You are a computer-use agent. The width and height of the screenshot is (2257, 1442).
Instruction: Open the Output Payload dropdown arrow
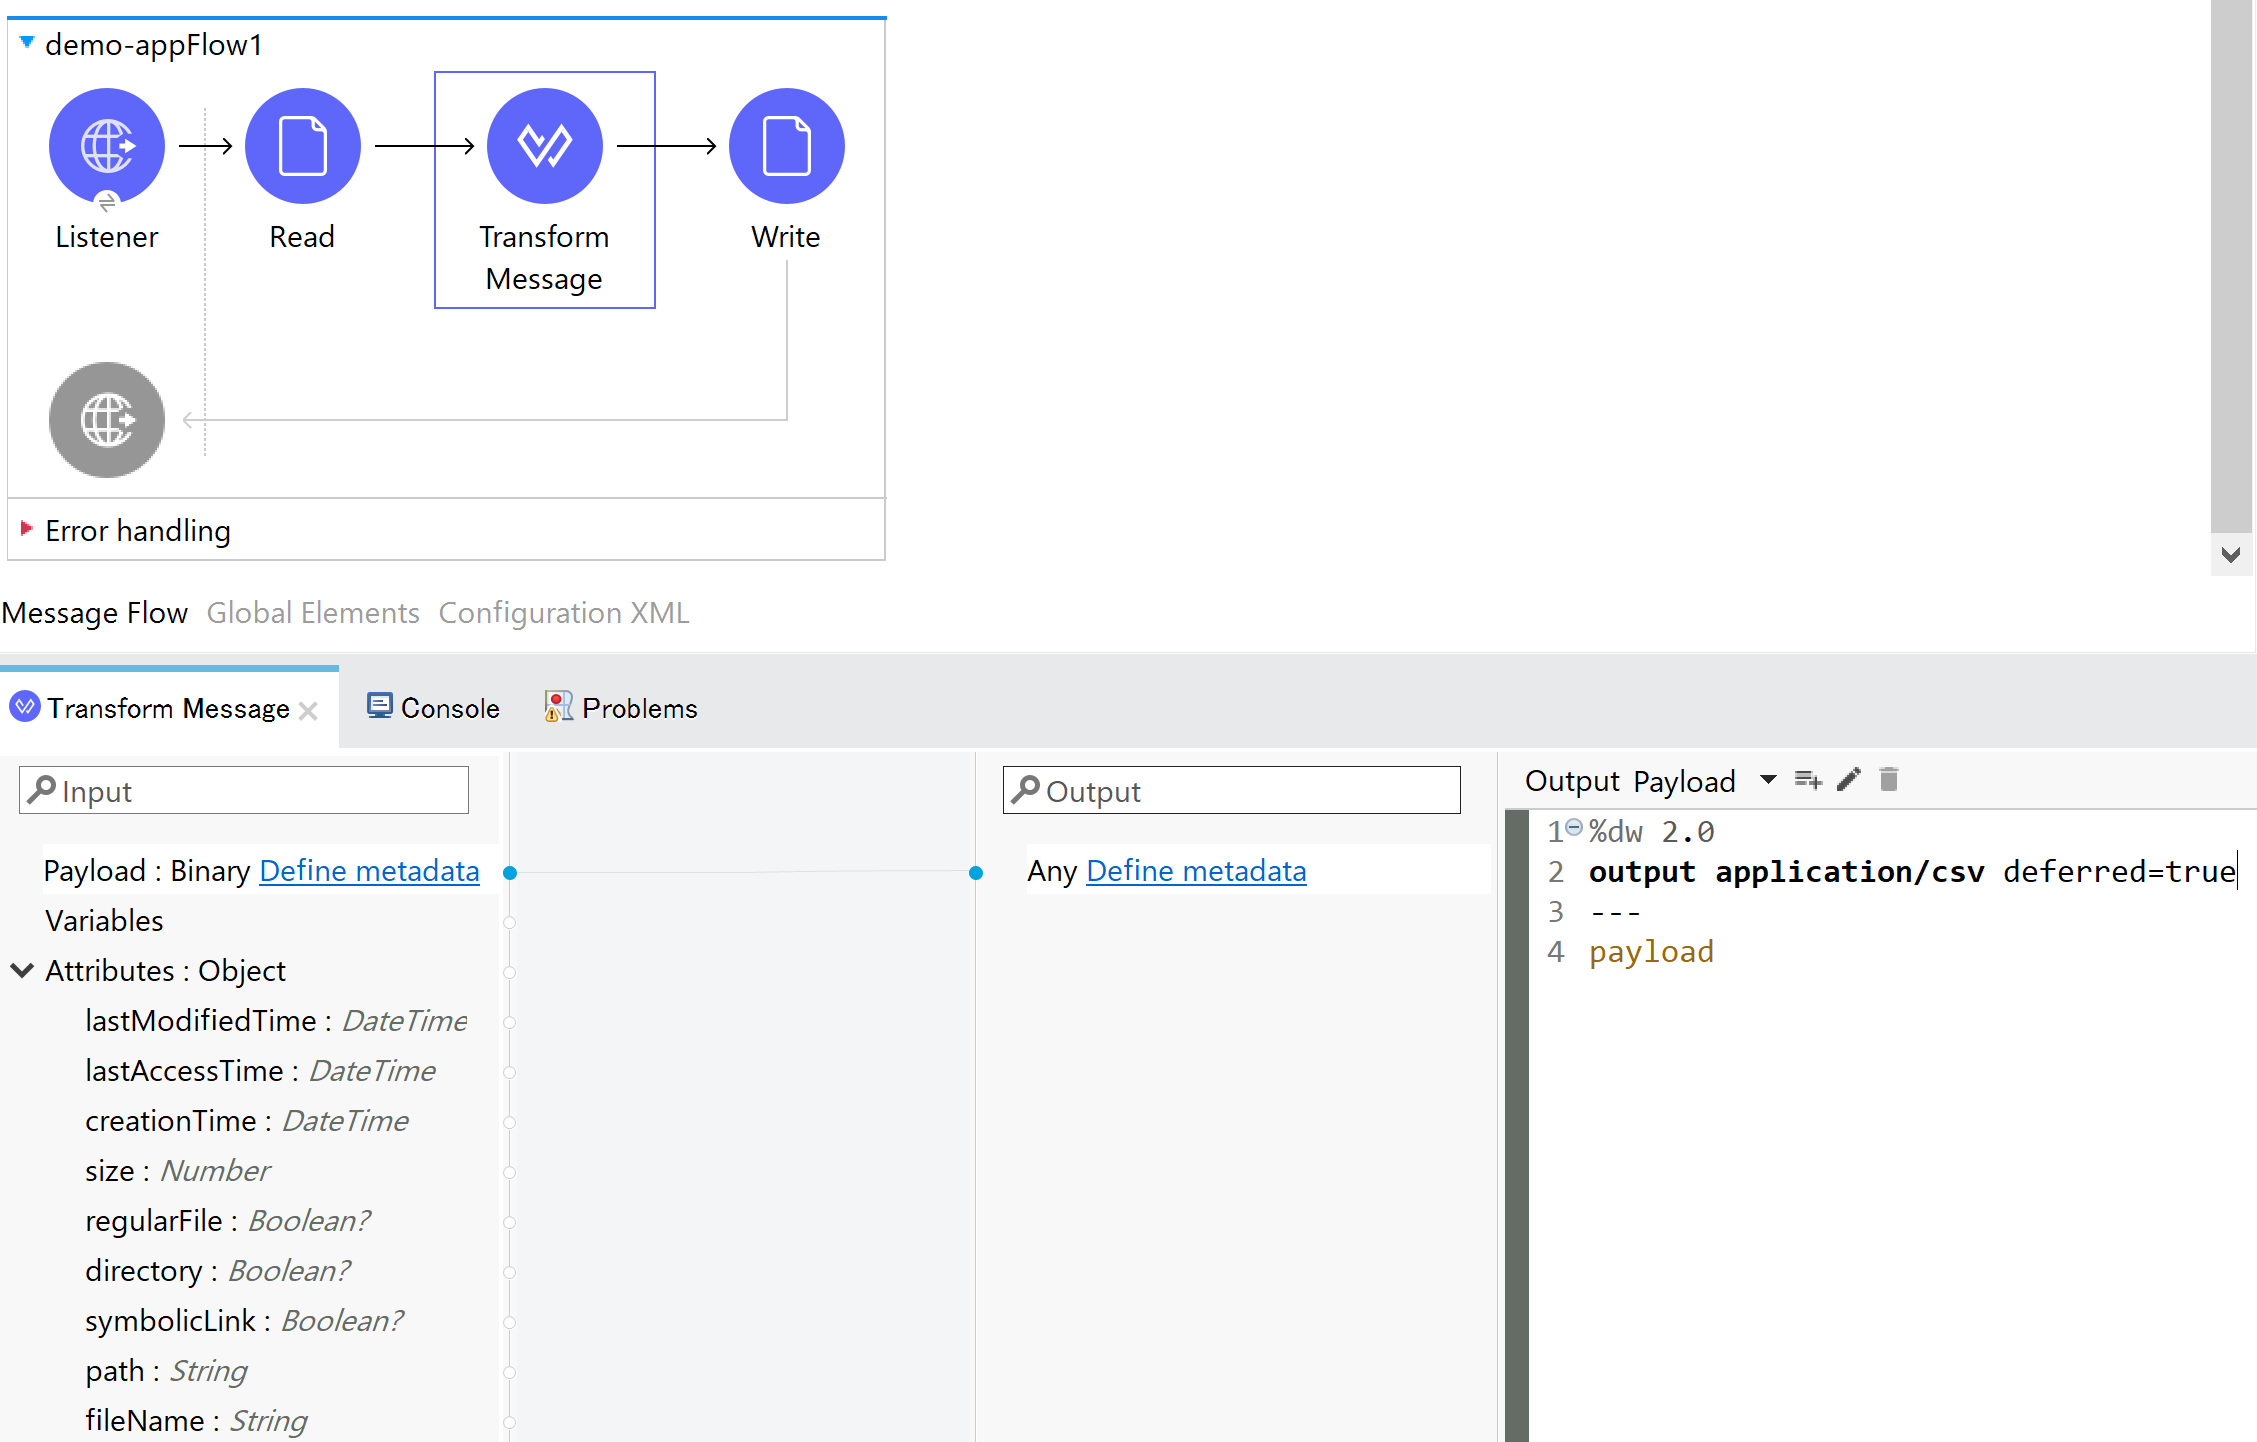(x=1768, y=780)
